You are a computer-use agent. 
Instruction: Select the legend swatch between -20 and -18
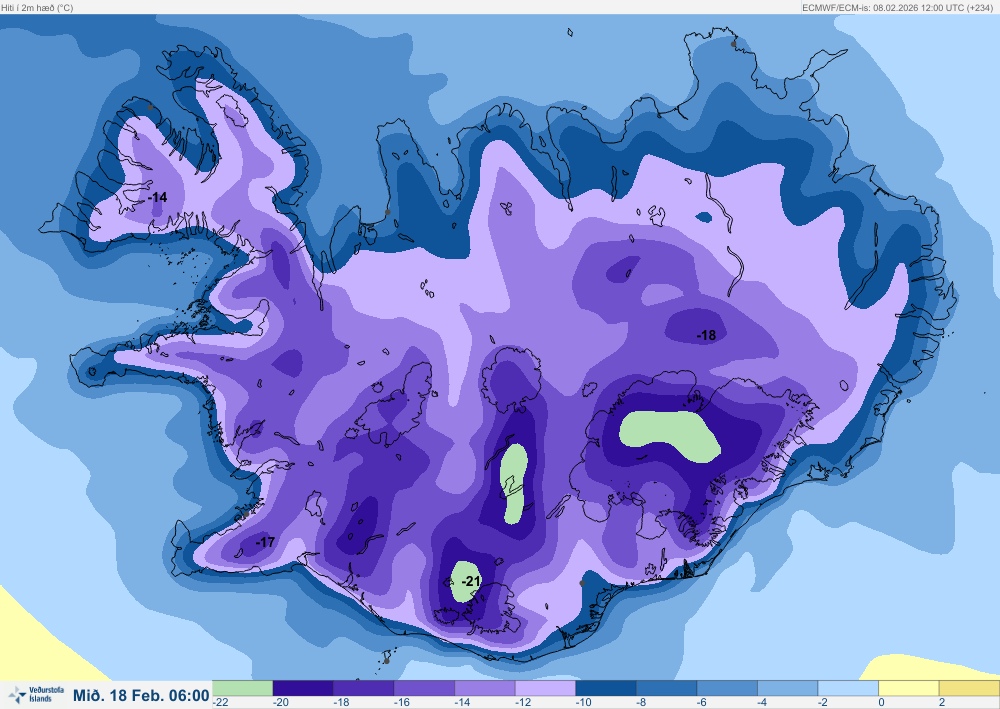click(x=303, y=688)
